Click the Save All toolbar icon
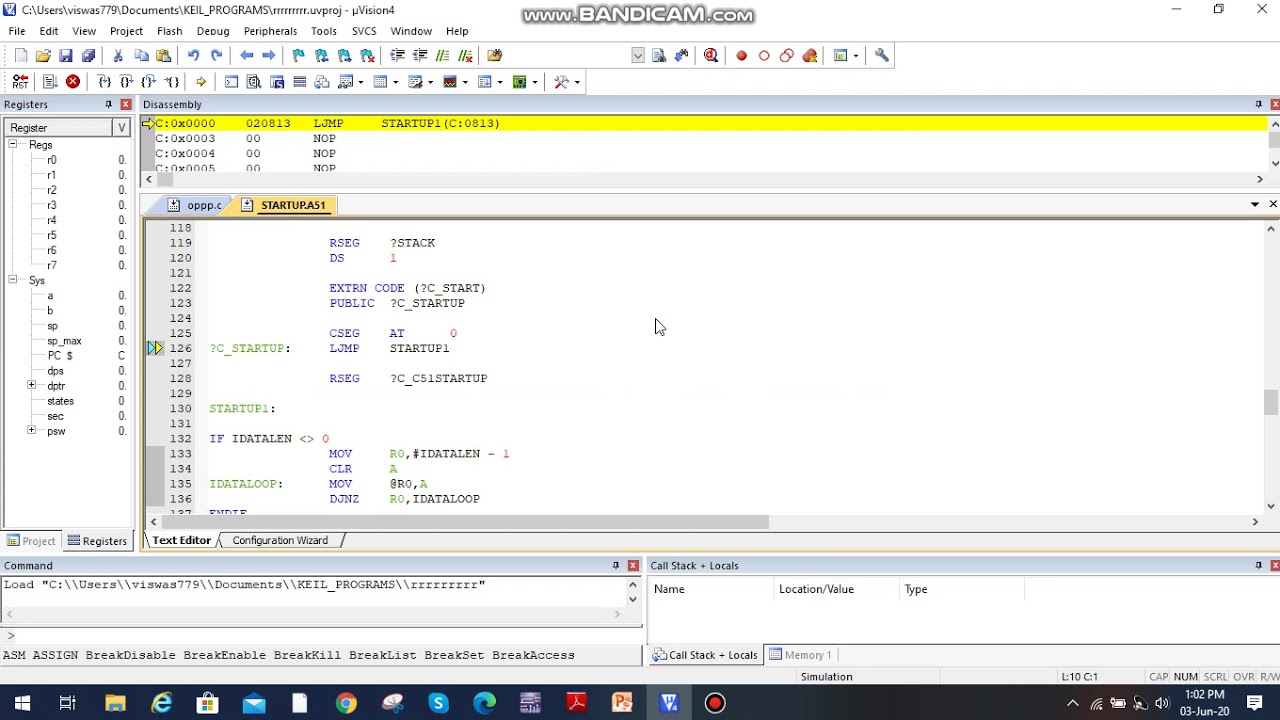The height and width of the screenshot is (720, 1280). pyautogui.click(x=88, y=56)
